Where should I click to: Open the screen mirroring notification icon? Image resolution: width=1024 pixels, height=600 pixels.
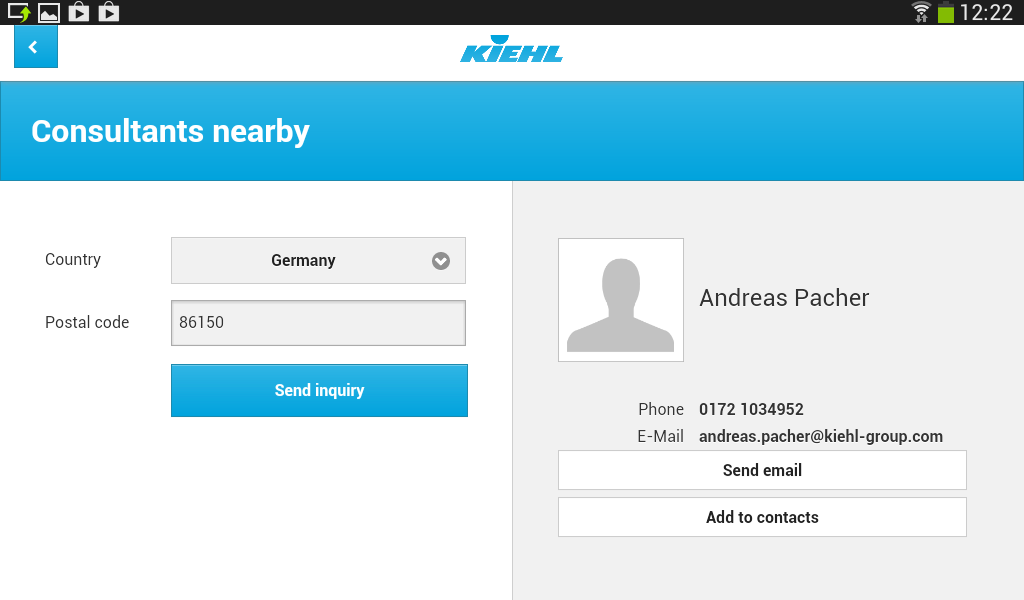(19, 12)
